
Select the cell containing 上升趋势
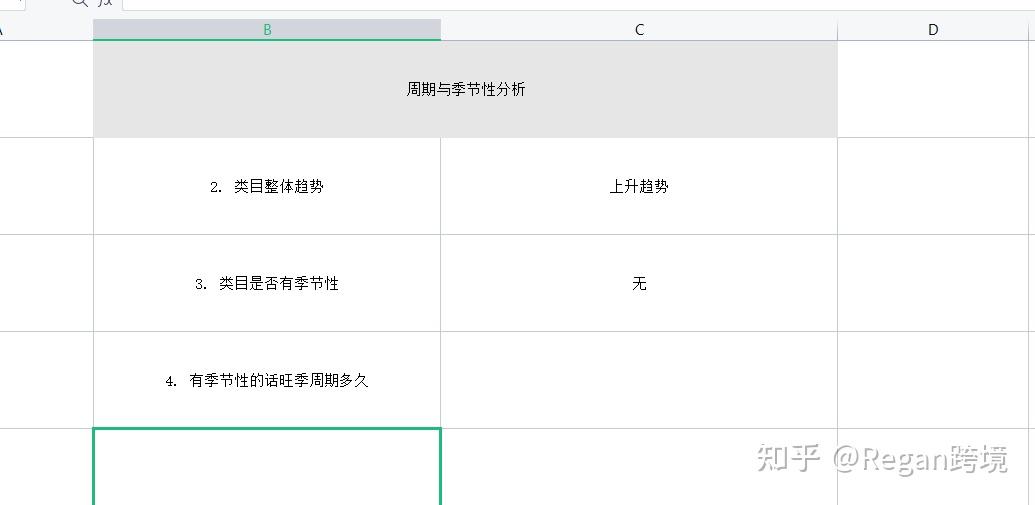(639, 187)
